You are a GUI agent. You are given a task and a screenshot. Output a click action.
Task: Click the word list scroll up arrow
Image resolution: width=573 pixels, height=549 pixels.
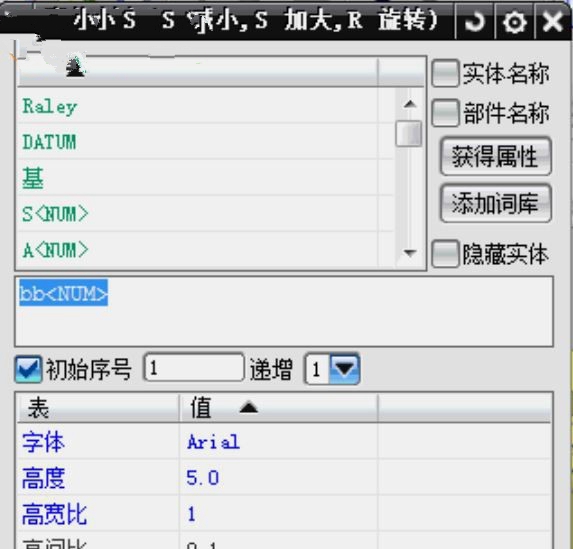click(x=409, y=104)
